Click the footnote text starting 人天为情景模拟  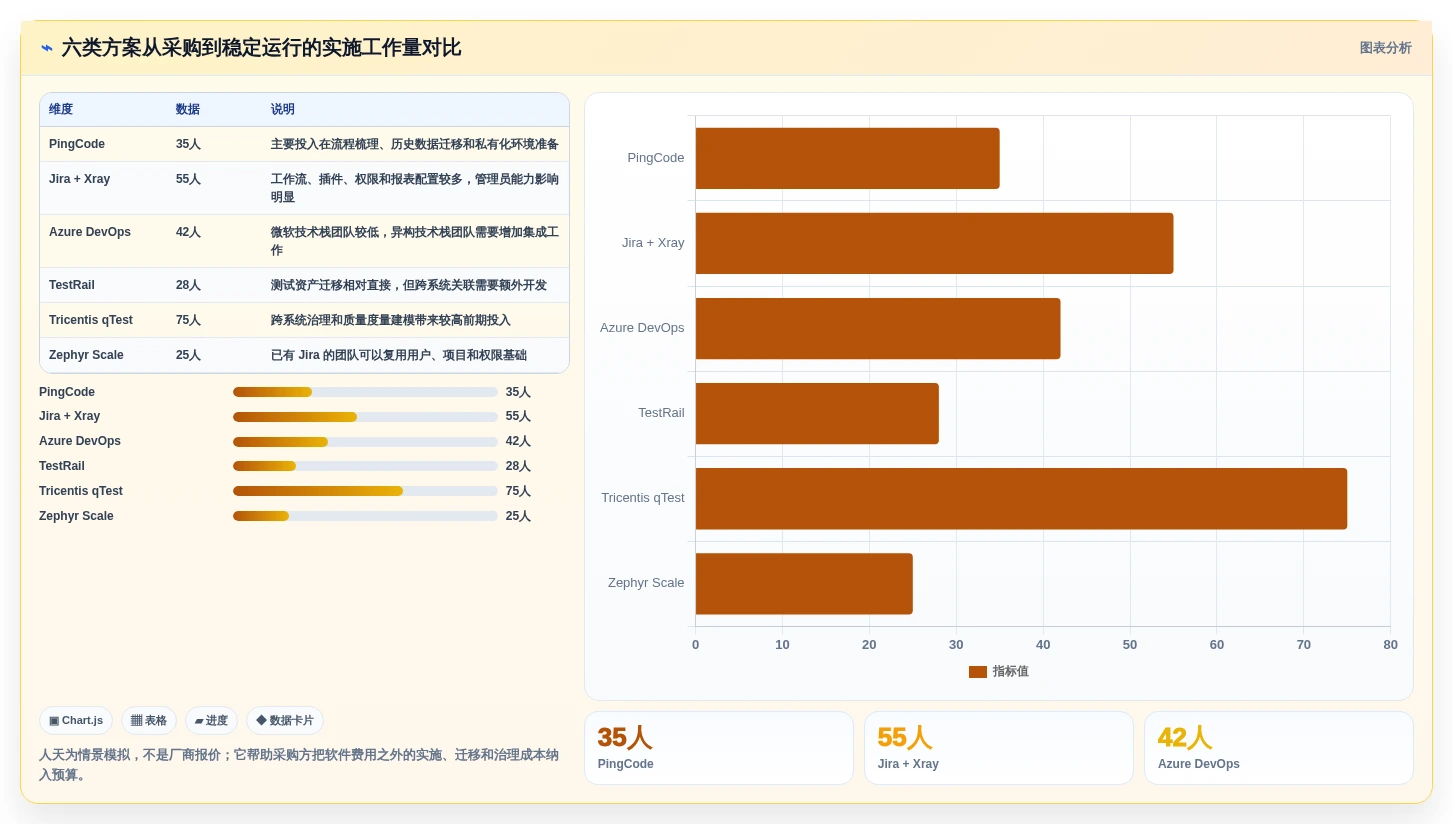(x=299, y=765)
